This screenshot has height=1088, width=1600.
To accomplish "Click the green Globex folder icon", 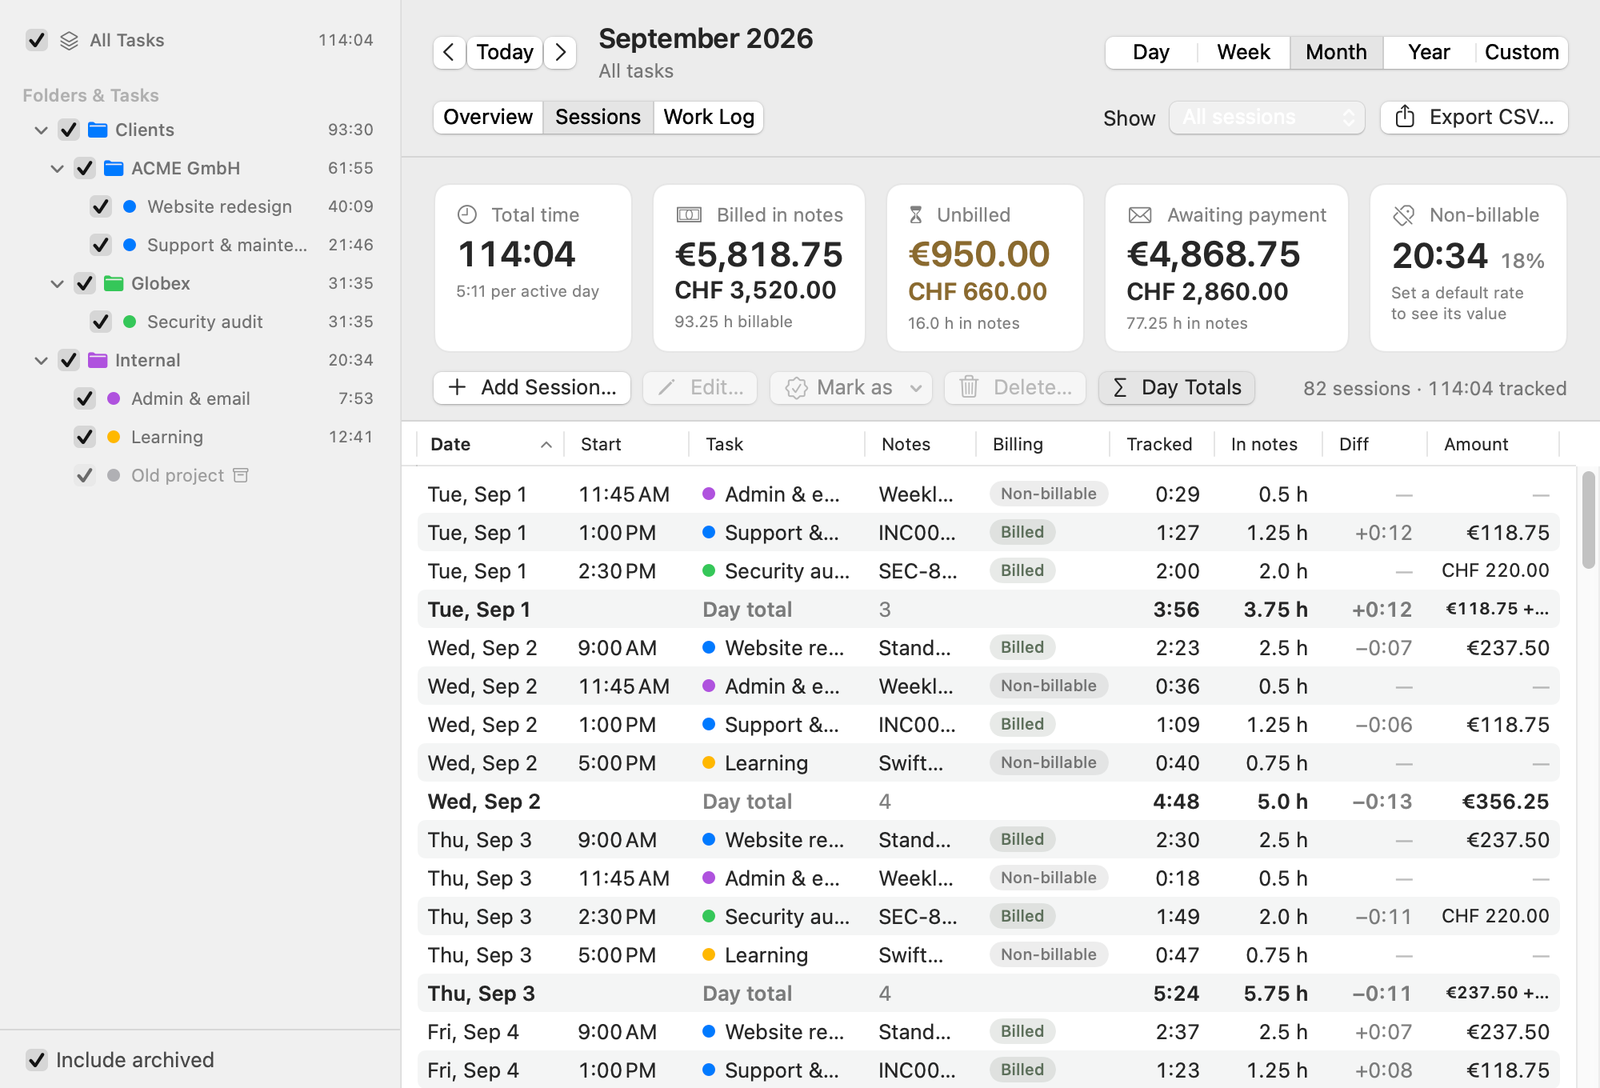I will 114,284.
